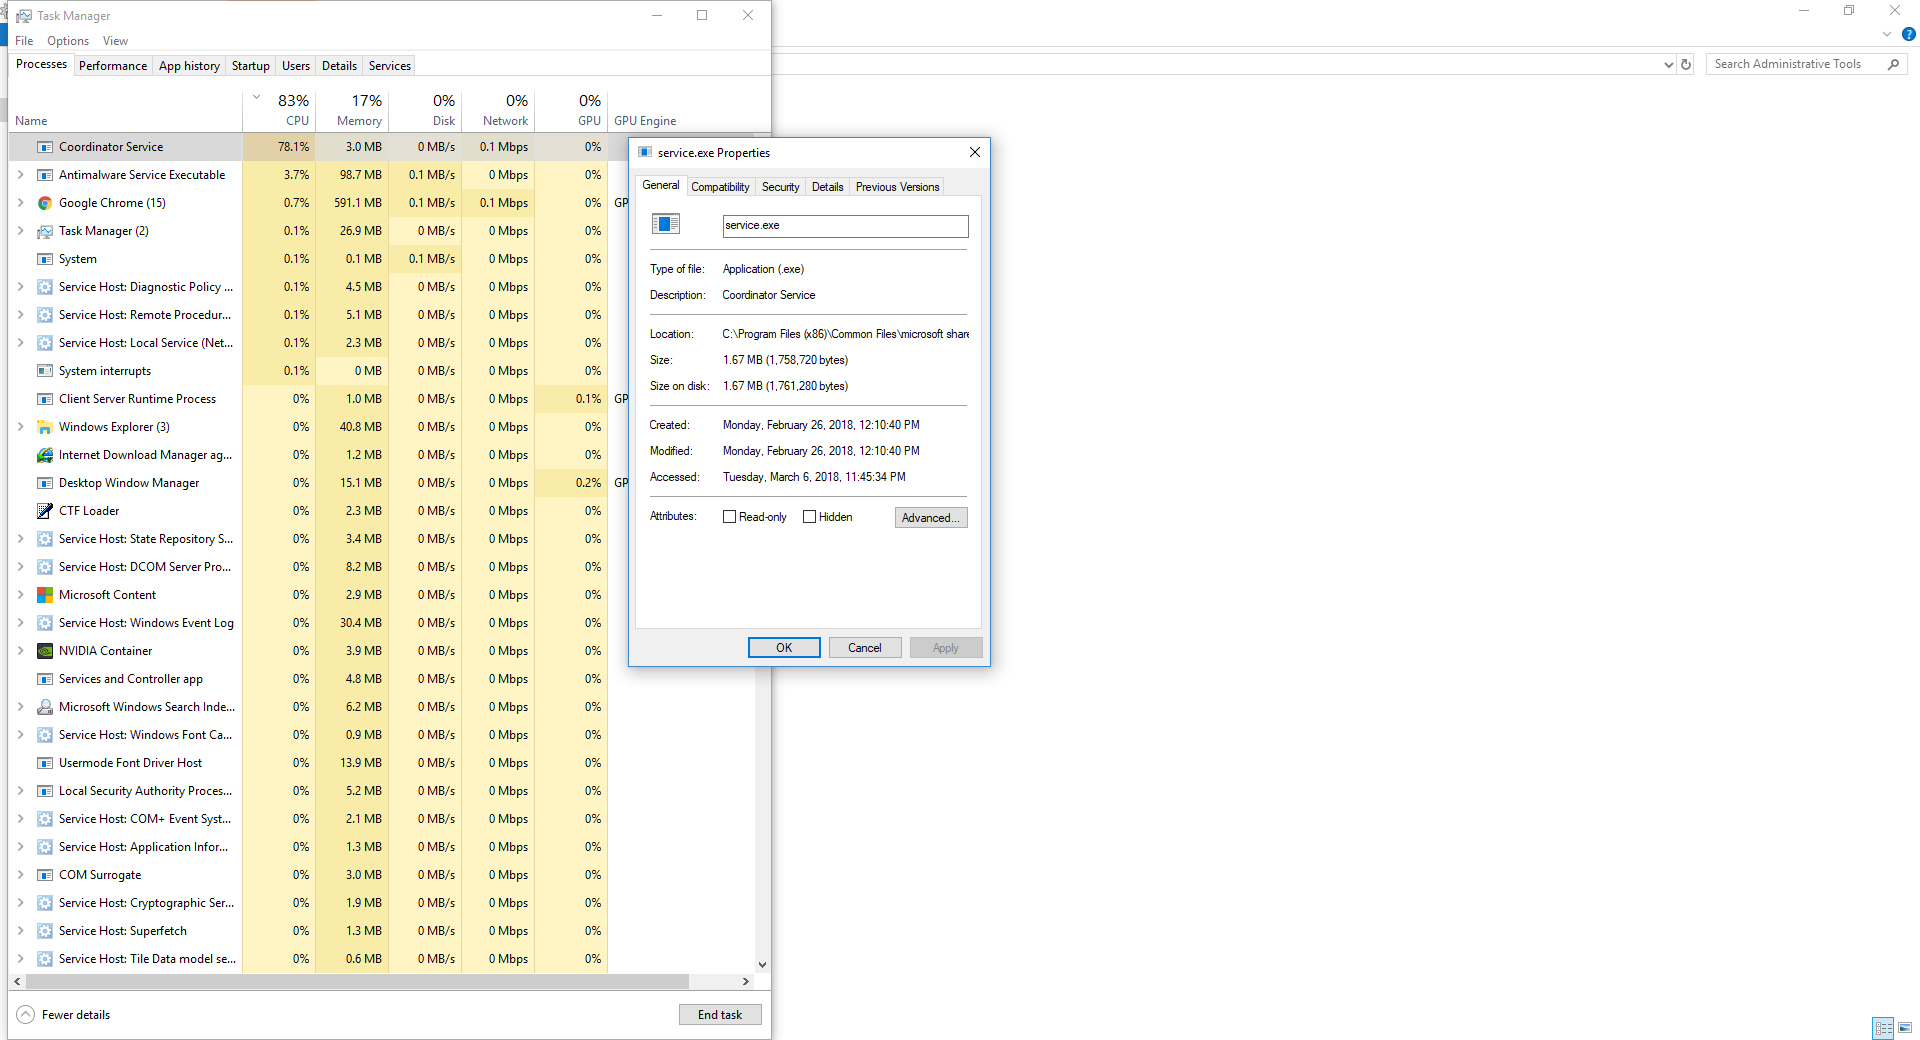The height and width of the screenshot is (1040, 1920).
Task: Switch to details view icon at the bottom right
Action: [1884, 1028]
